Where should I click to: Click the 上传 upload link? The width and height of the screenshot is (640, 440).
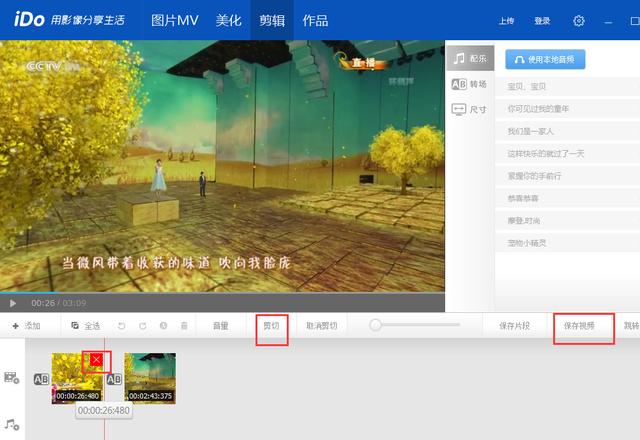pyautogui.click(x=507, y=21)
